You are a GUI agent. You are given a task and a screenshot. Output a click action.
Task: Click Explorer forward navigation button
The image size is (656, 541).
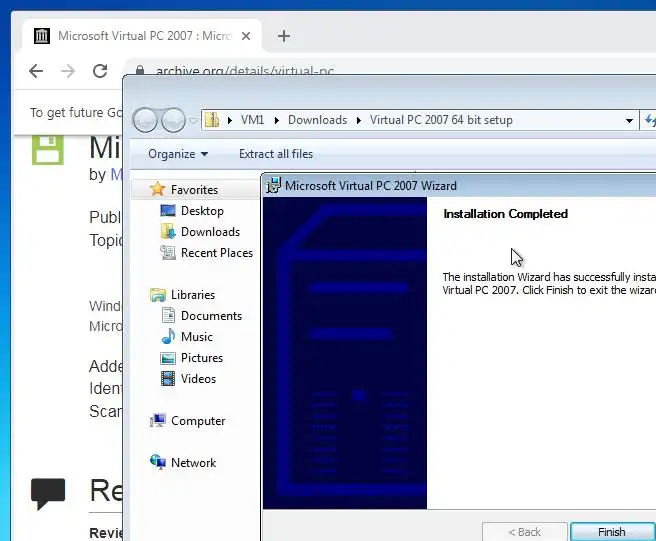173,120
